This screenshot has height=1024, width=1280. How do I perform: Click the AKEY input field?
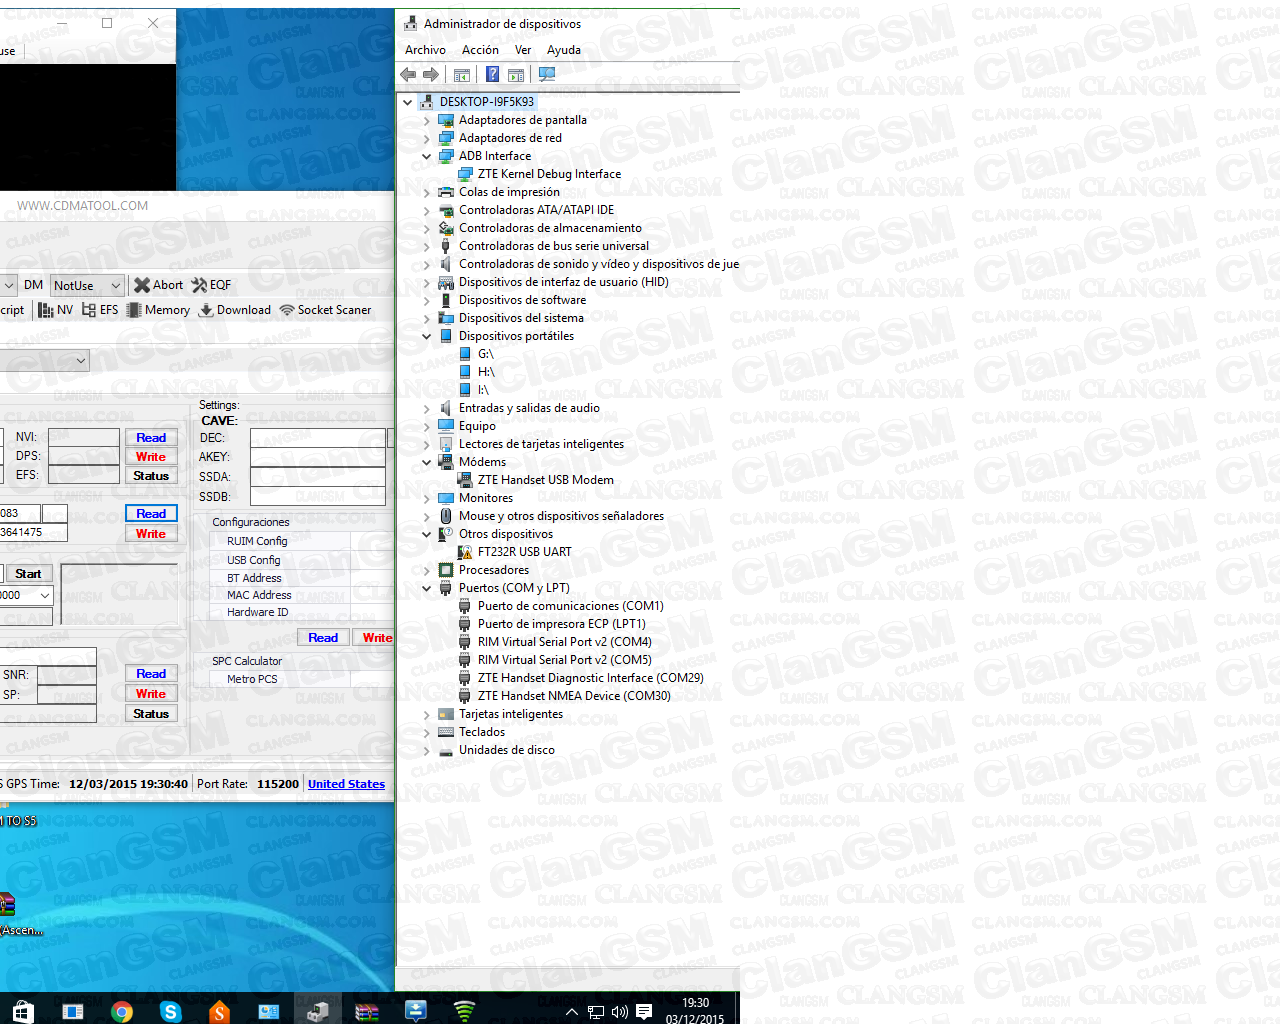pyautogui.click(x=317, y=457)
